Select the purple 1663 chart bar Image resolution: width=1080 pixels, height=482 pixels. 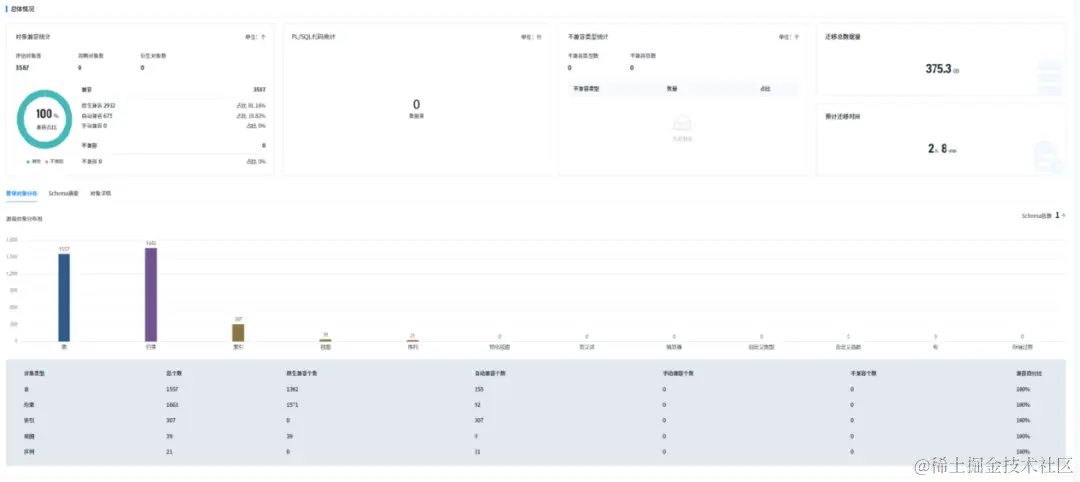[x=151, y=295]
